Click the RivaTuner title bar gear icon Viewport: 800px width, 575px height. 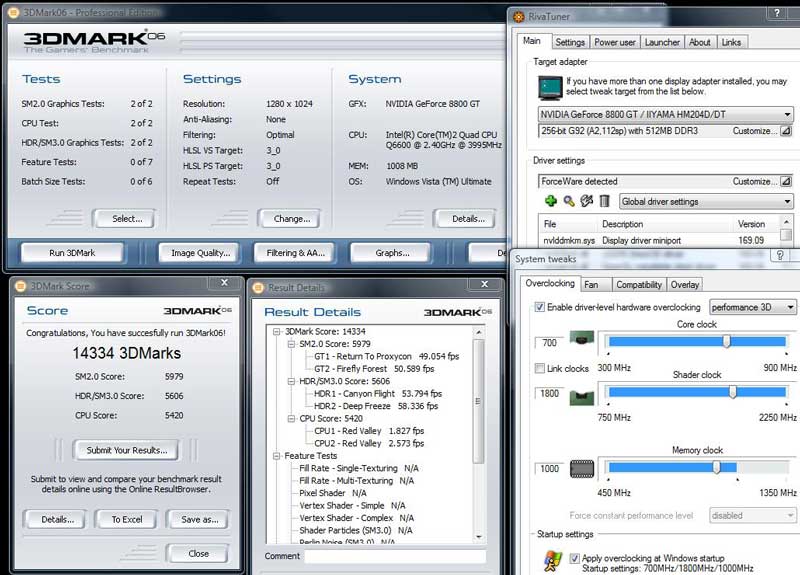[518, 17]
